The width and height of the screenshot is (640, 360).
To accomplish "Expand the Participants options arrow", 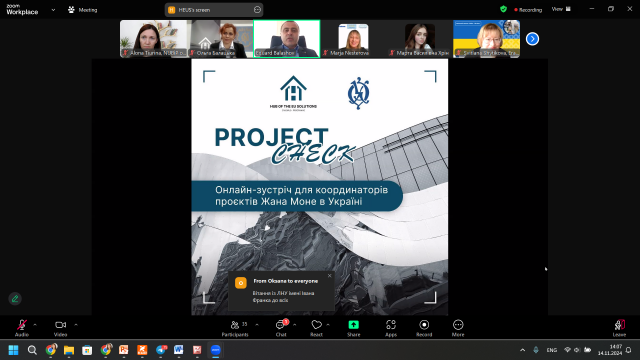I will tap(257, 325).
